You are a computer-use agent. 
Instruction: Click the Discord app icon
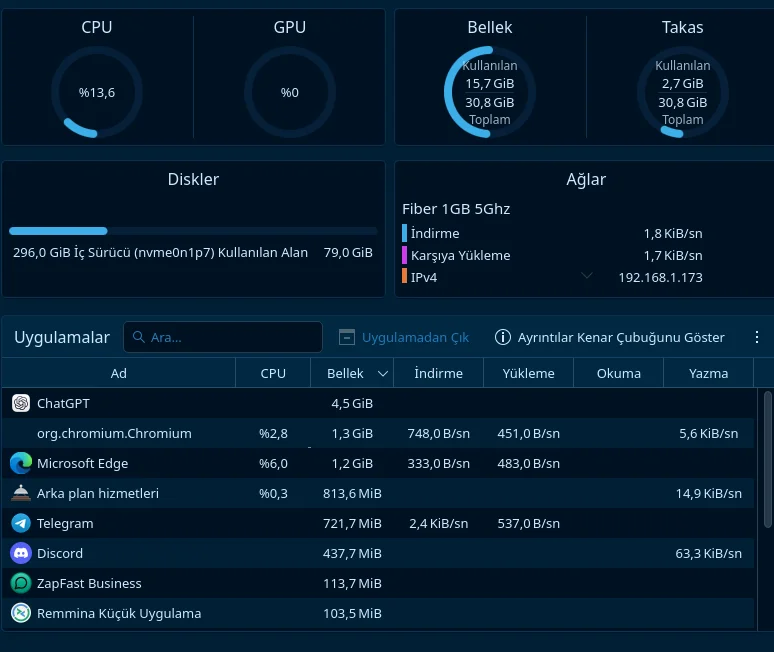pyautogui.click(x=21, y=553)
